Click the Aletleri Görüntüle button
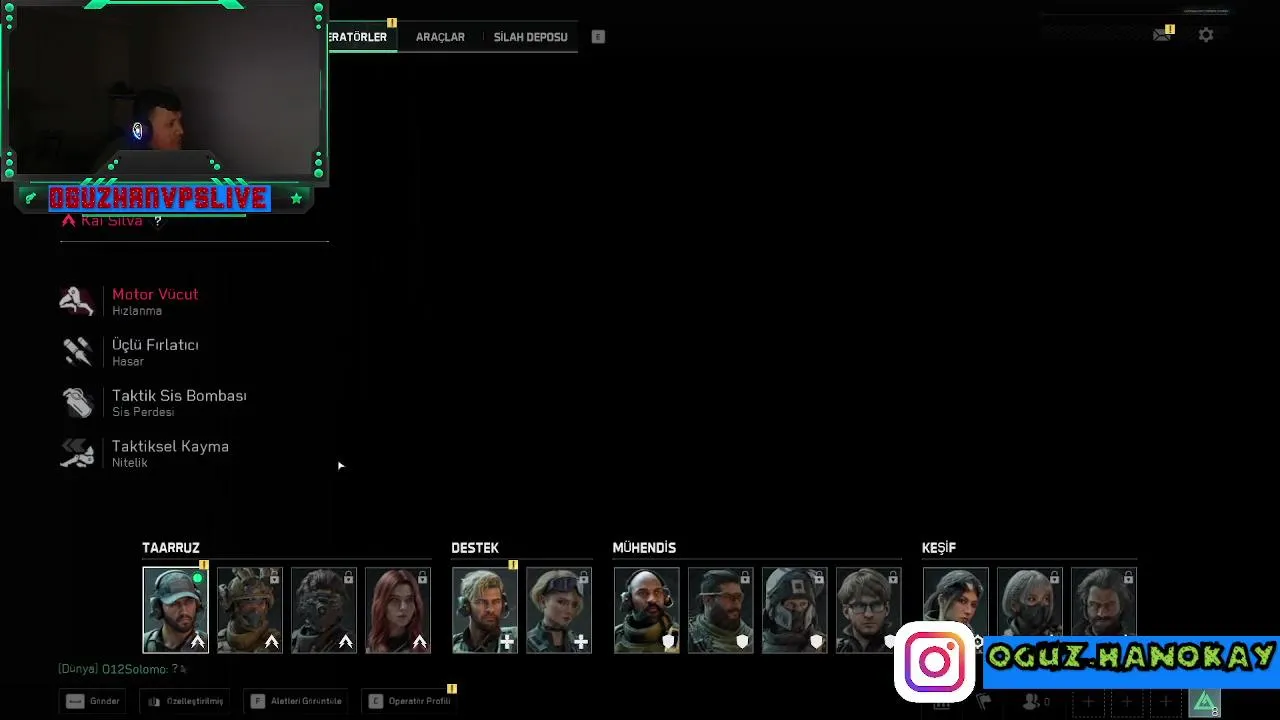1280x720 pixels. [297, 701]
